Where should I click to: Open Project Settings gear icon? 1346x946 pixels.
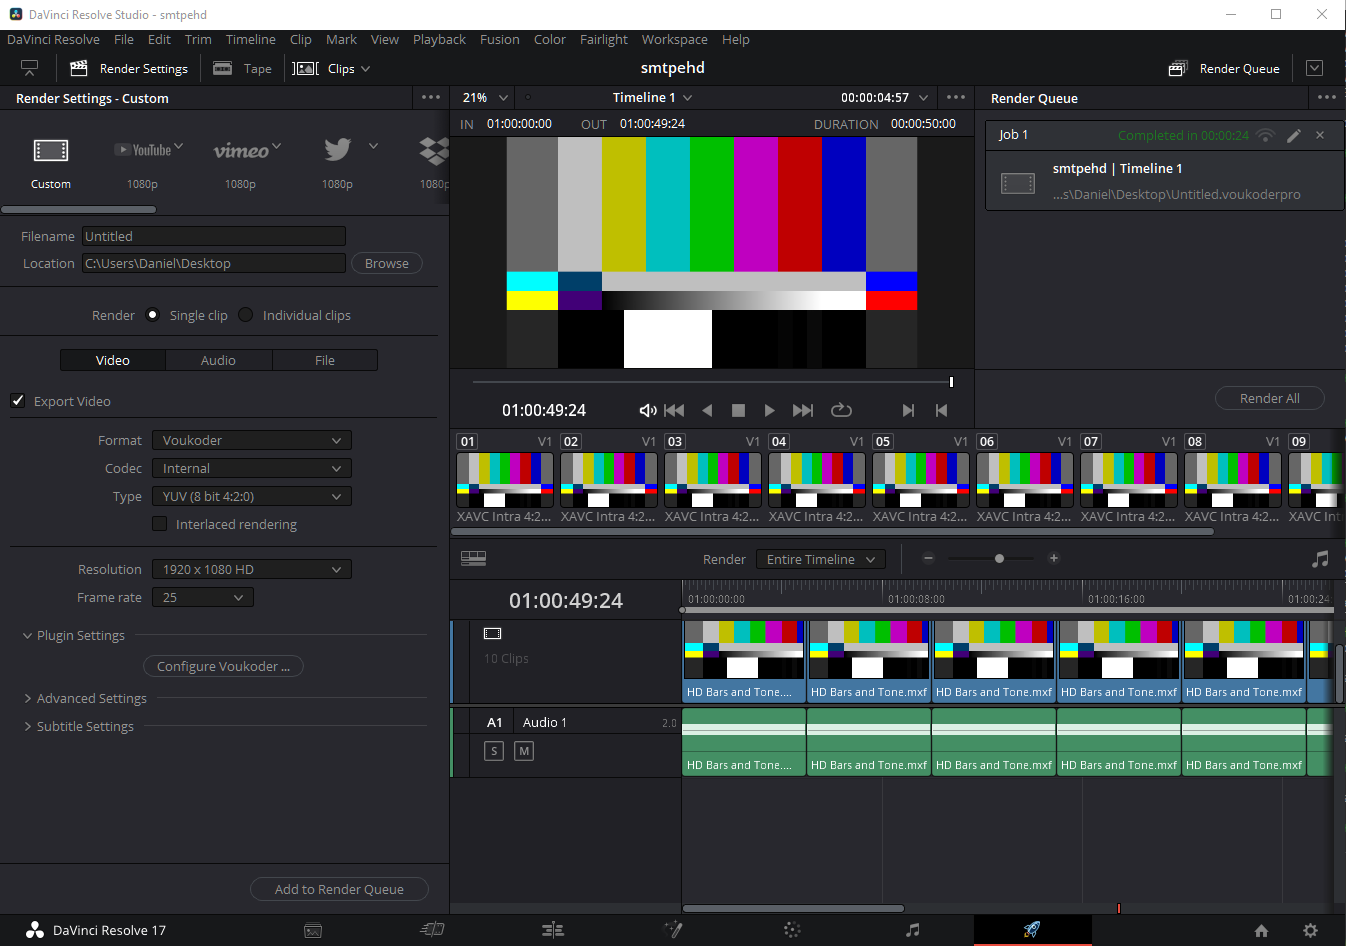1310,930
